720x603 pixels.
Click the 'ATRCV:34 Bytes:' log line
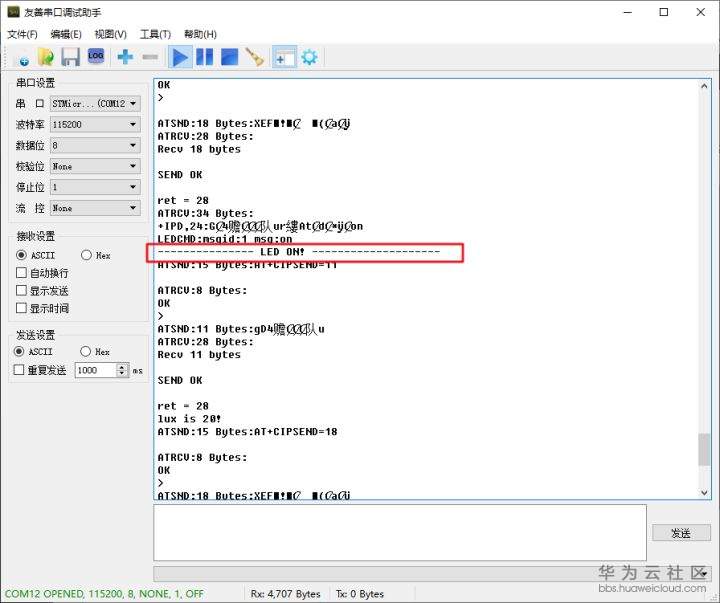[205, 213]
